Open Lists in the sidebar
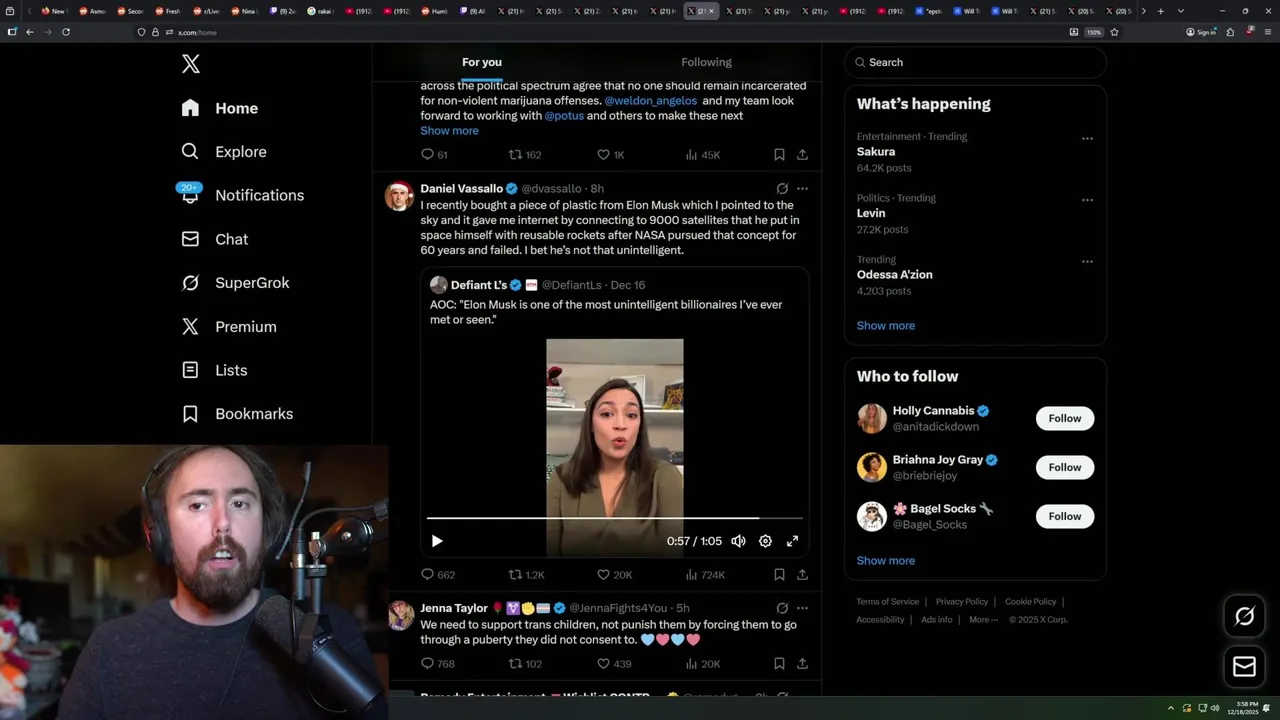The width and height of the screenshot is (1280, 720). (x=214, y=370)
